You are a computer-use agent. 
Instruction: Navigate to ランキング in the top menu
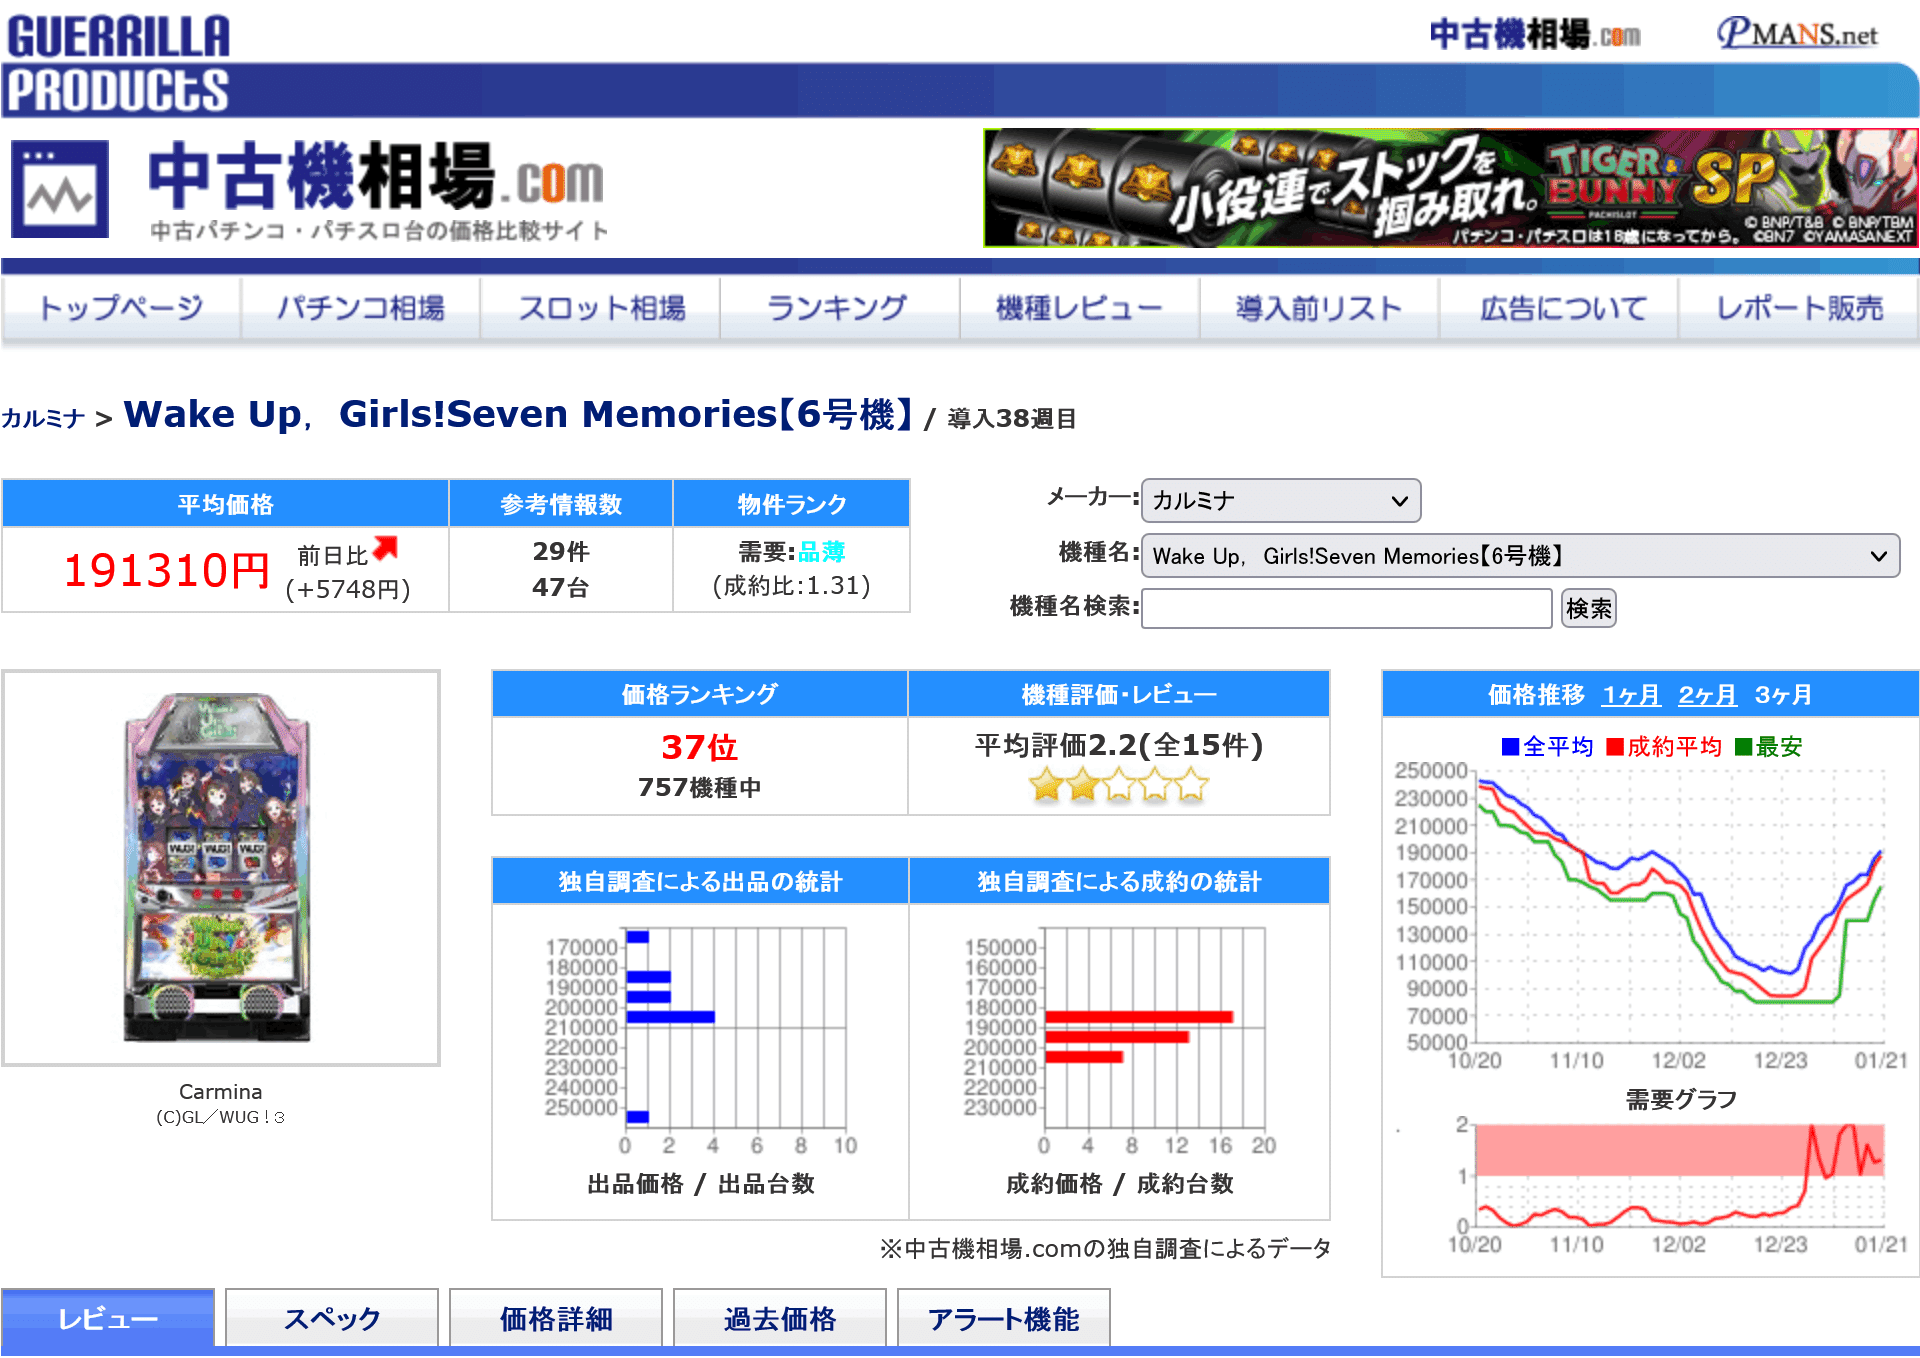839,308
